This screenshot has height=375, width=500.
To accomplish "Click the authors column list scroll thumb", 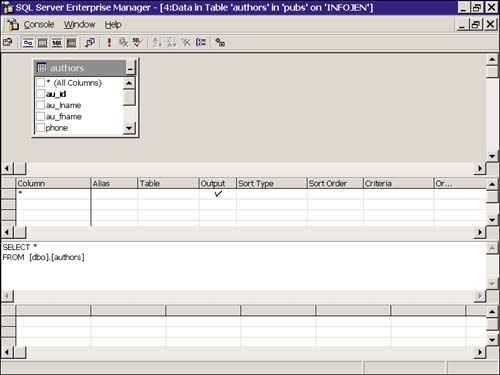I will [x=129, y=97].
